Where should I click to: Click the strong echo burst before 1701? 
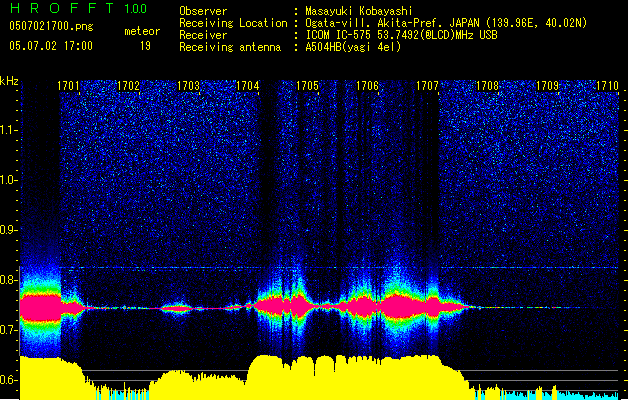pos(41,308)
